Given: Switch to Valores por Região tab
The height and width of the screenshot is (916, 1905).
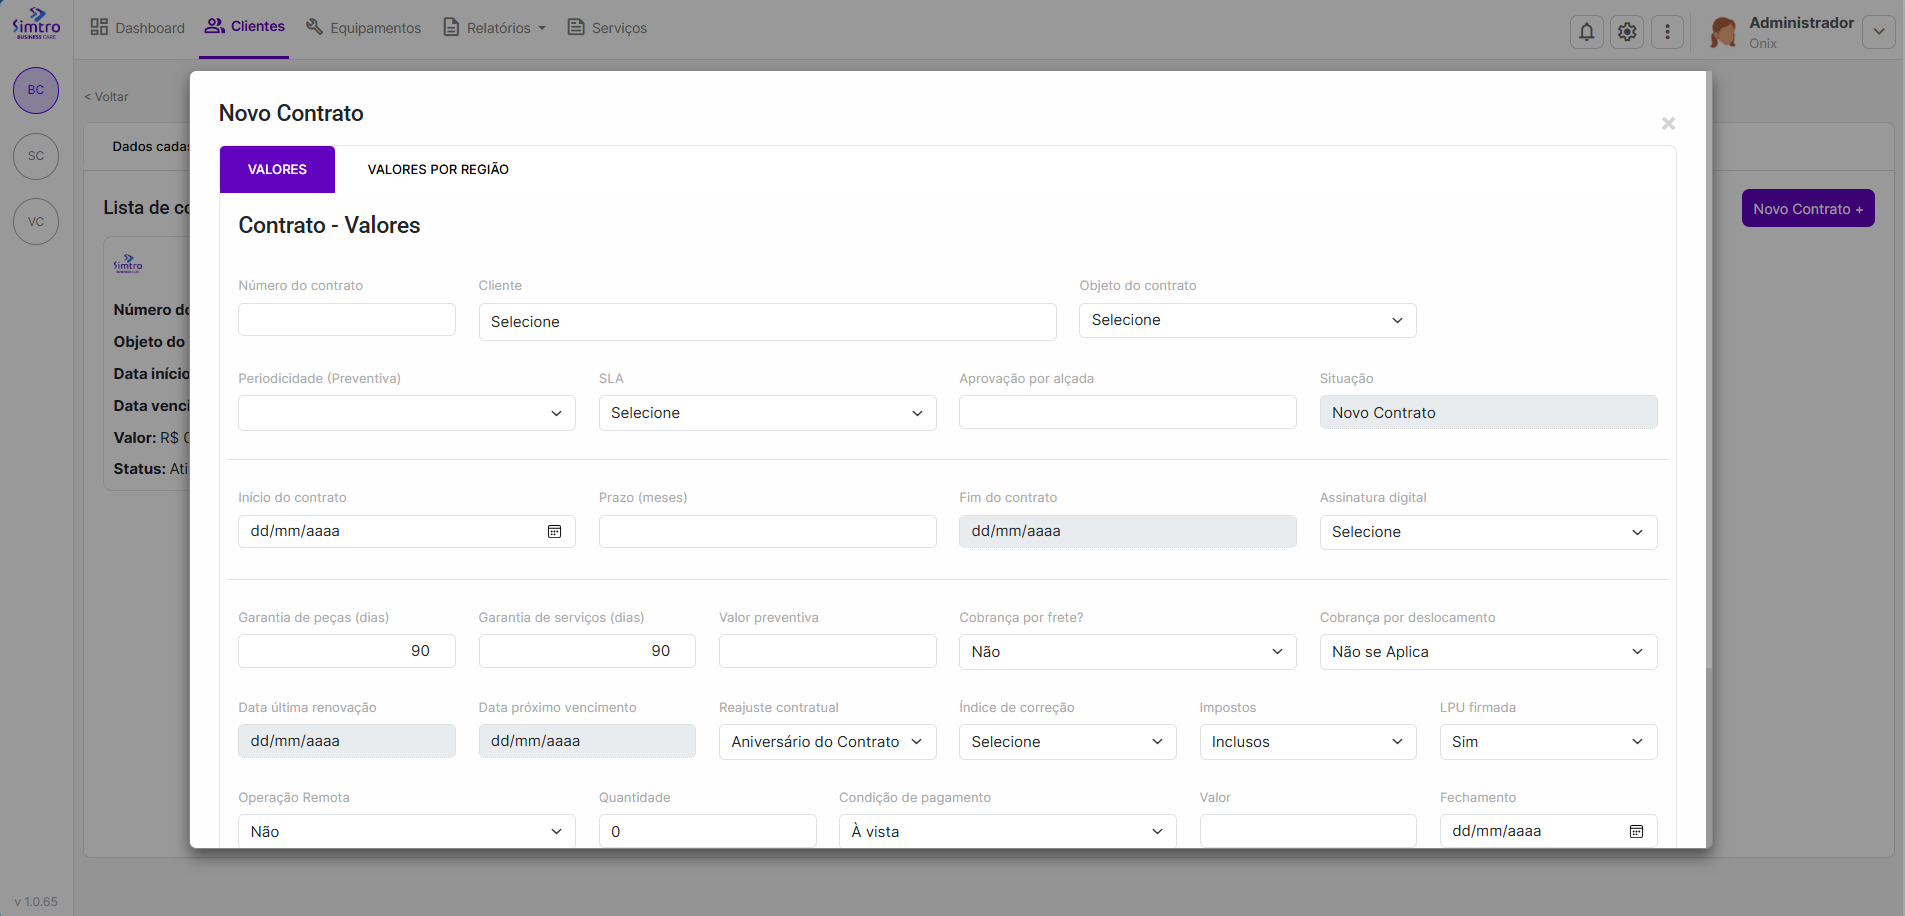Looking at the screenshot, I should [x=438, y=170].
